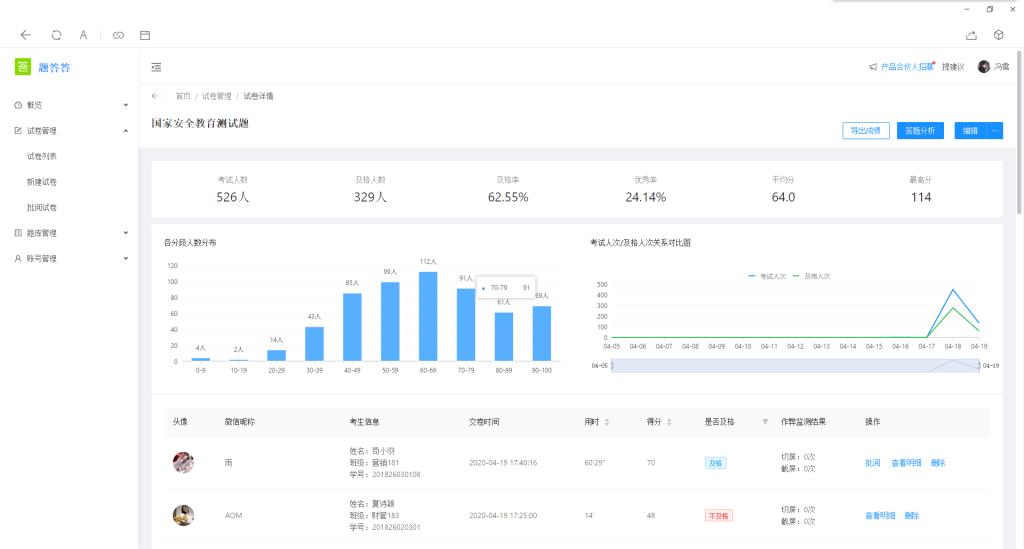Click the 及格率 value 62.55%
1024x549 pixels.
(x=508, y=197)
